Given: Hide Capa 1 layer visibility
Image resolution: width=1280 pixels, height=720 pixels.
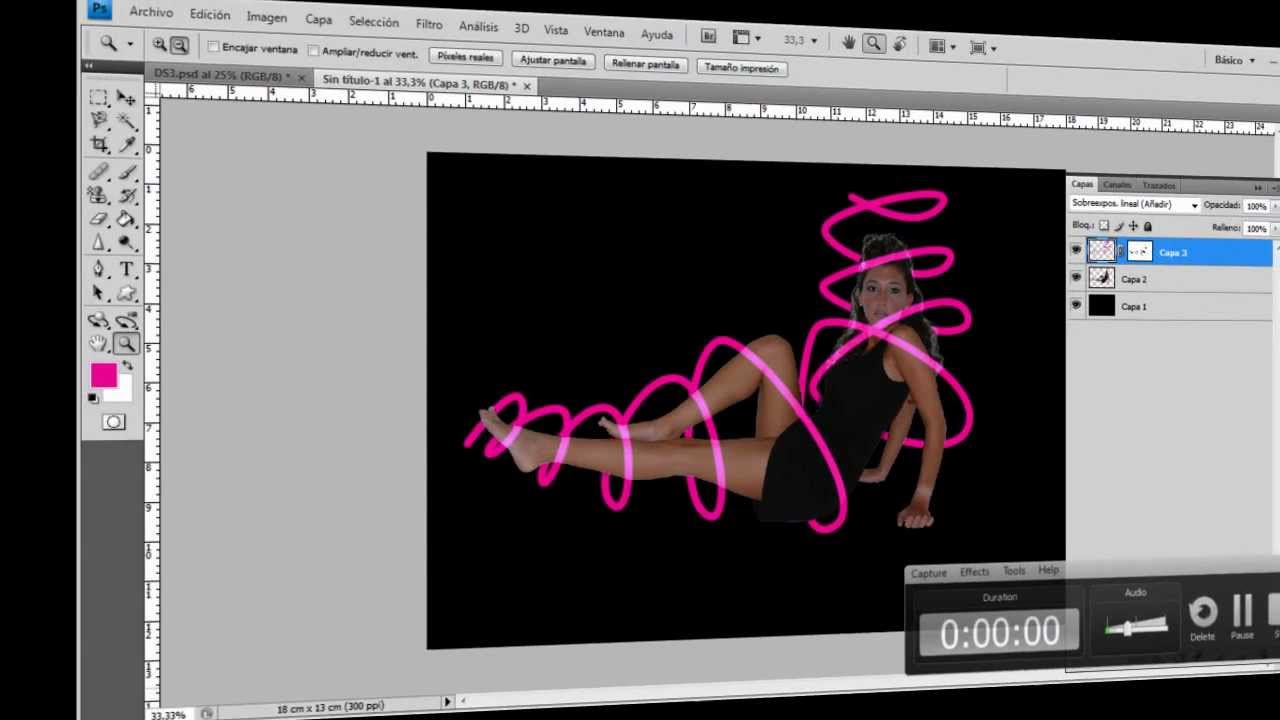Looking at the screenshot, I should pos(1076,305).
